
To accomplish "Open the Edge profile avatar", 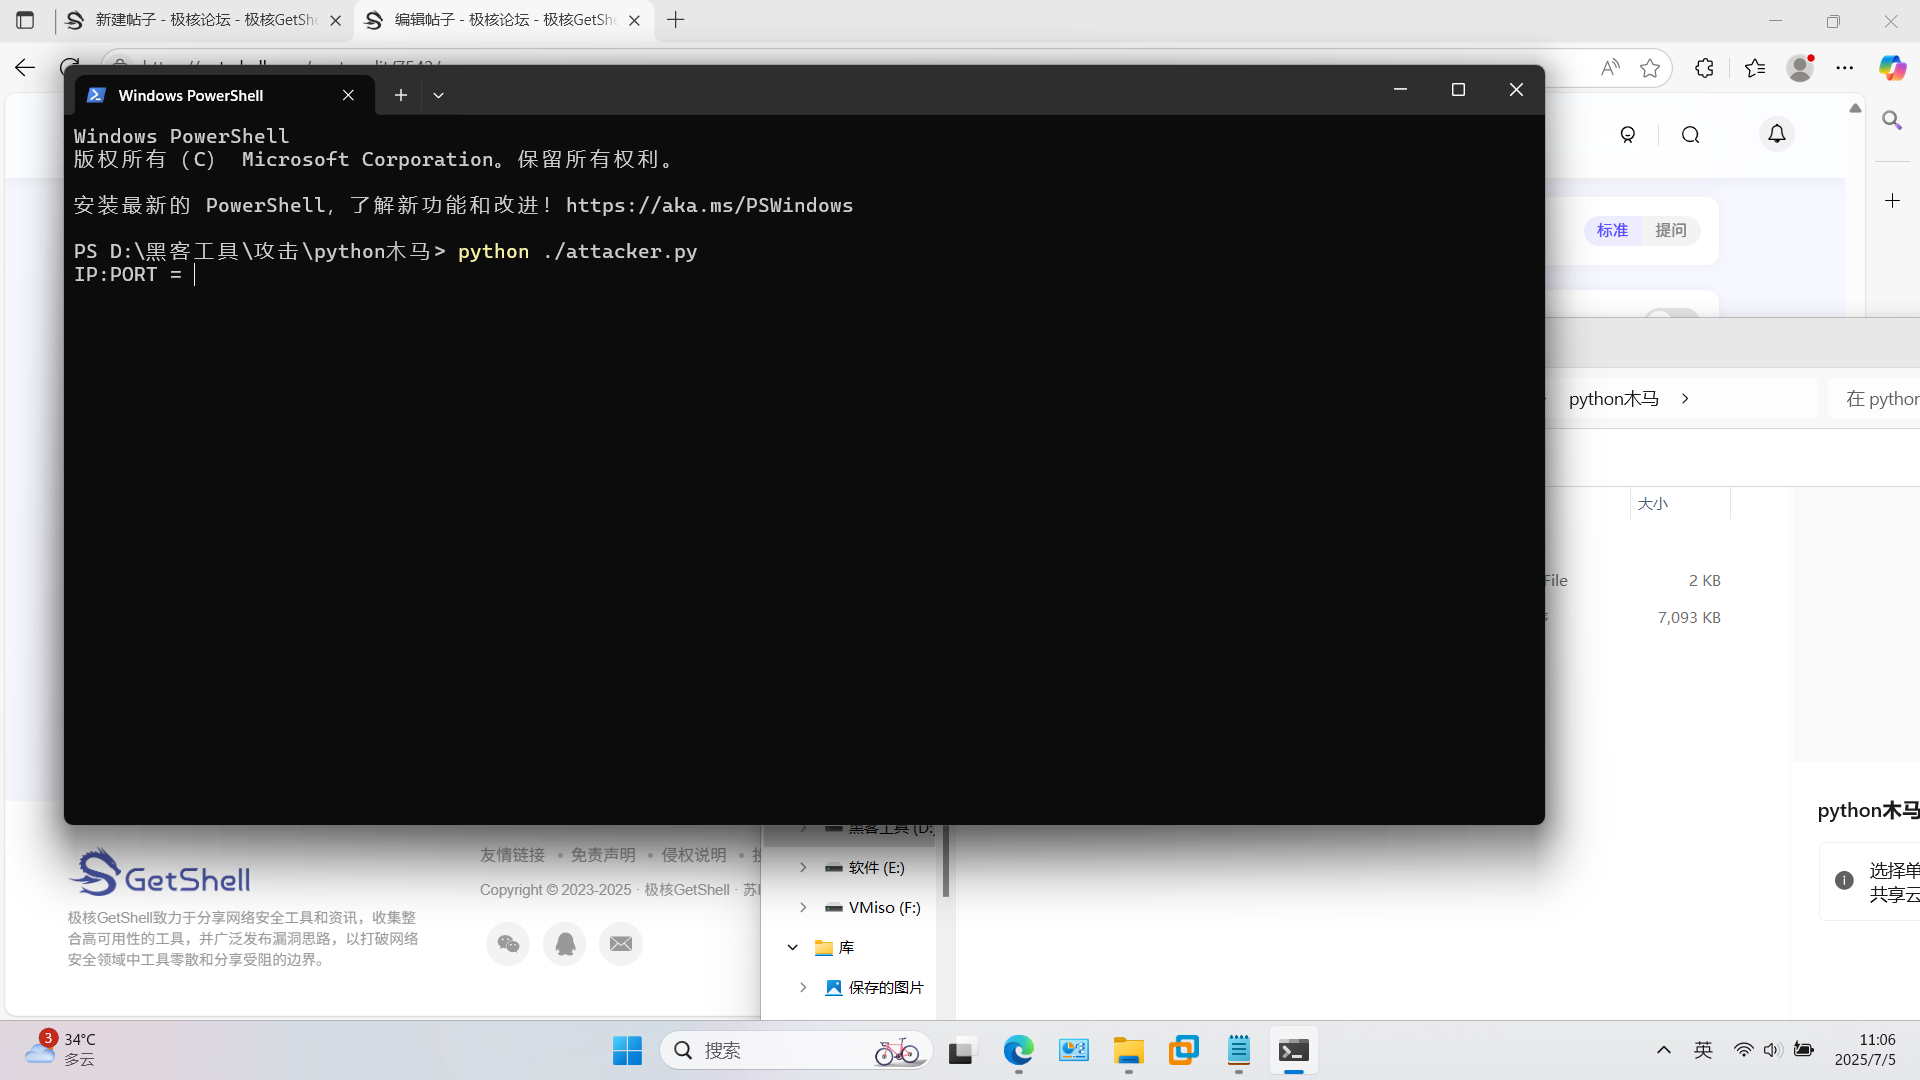I will pyautogui.click(x=1801, y=67).
